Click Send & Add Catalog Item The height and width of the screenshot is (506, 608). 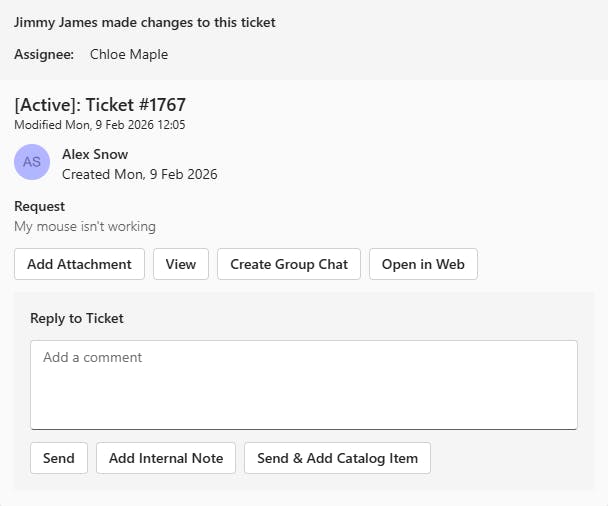click(x=337, y=458)
